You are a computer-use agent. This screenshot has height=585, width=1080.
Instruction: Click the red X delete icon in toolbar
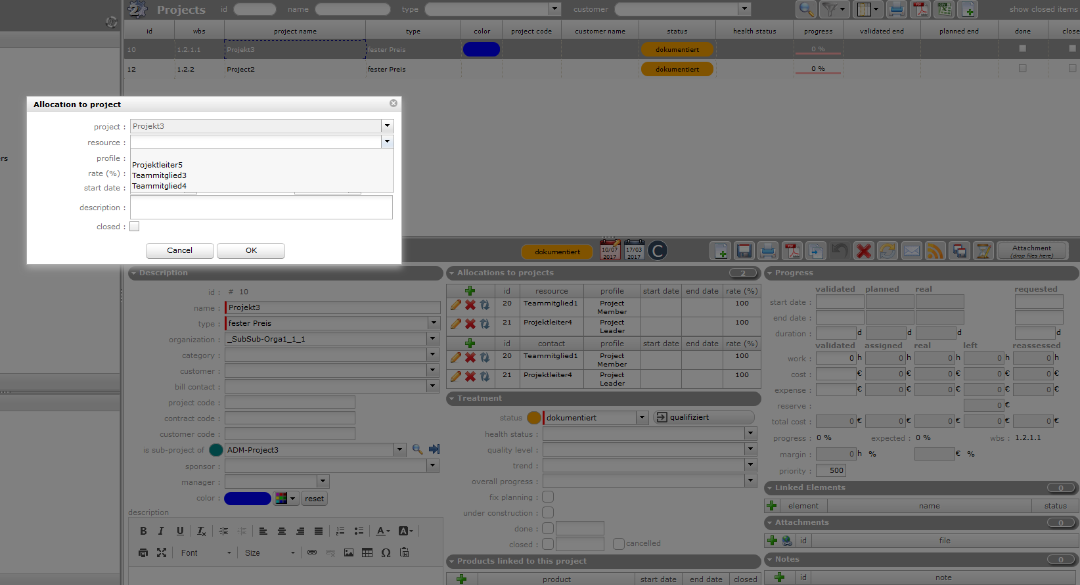863,251
